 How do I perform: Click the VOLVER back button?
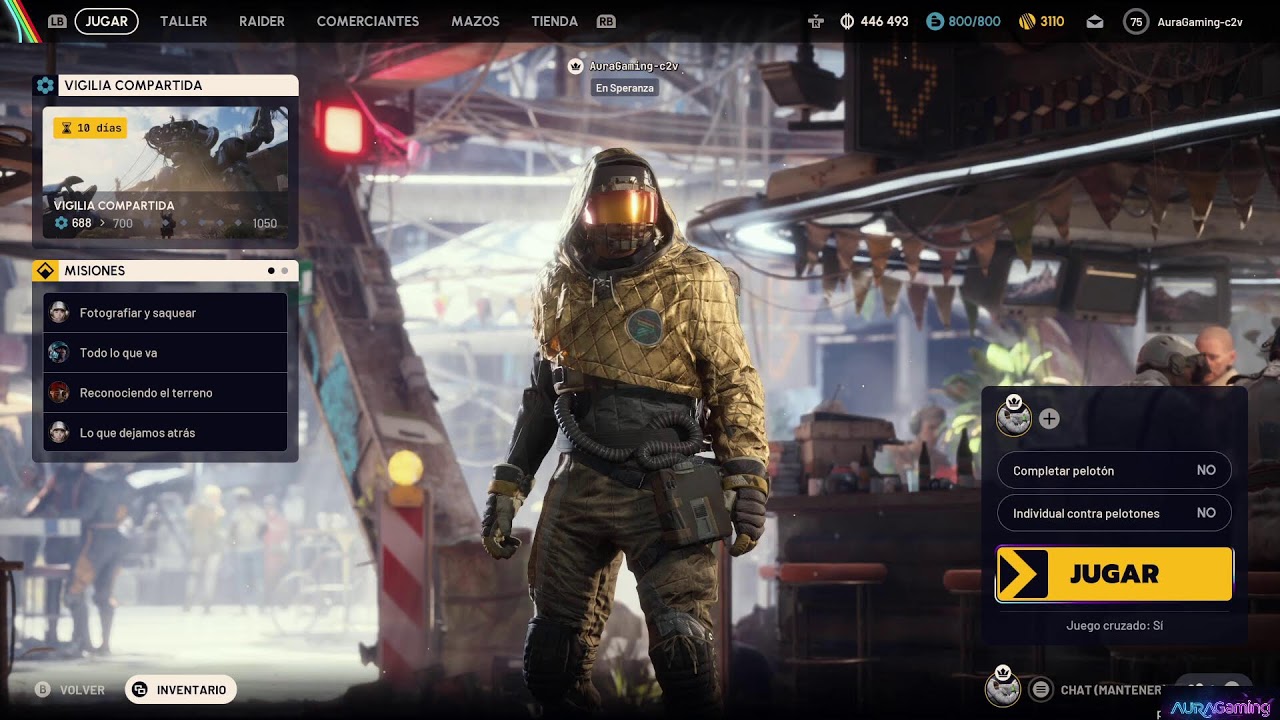[x=82, y=690]
